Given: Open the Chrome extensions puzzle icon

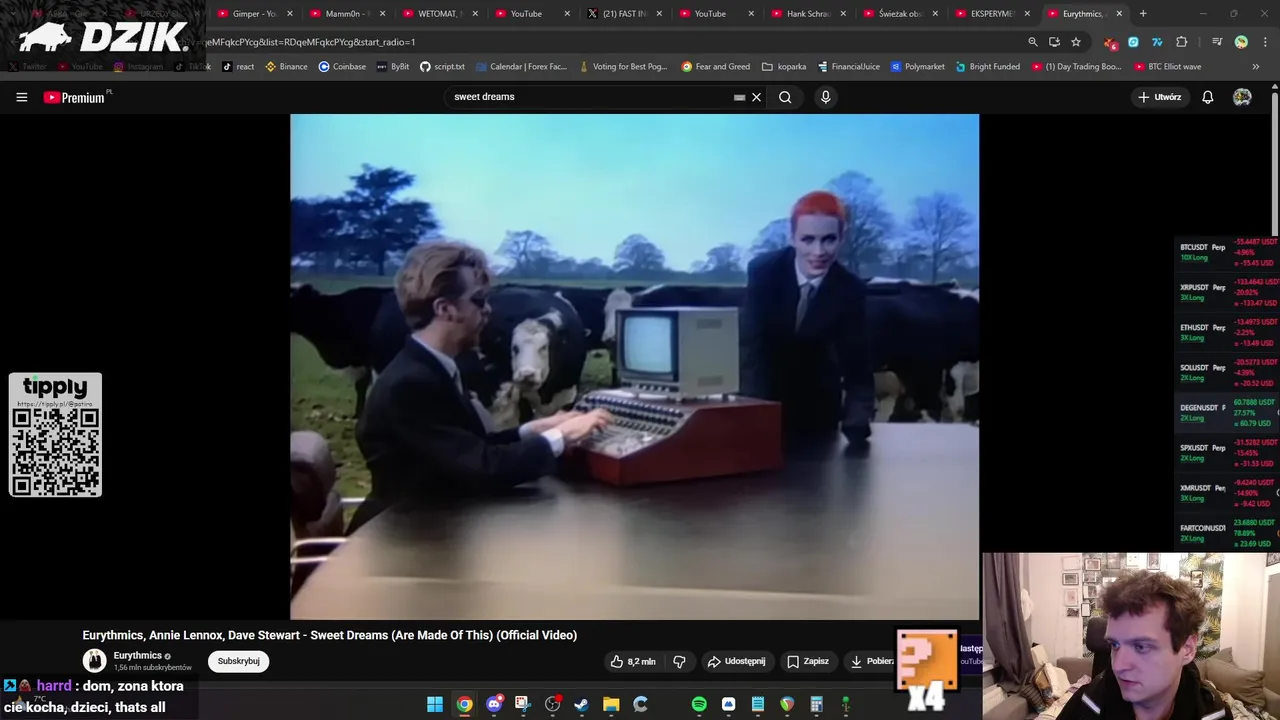Looking at the screenshot, I should pos(1182,42).
